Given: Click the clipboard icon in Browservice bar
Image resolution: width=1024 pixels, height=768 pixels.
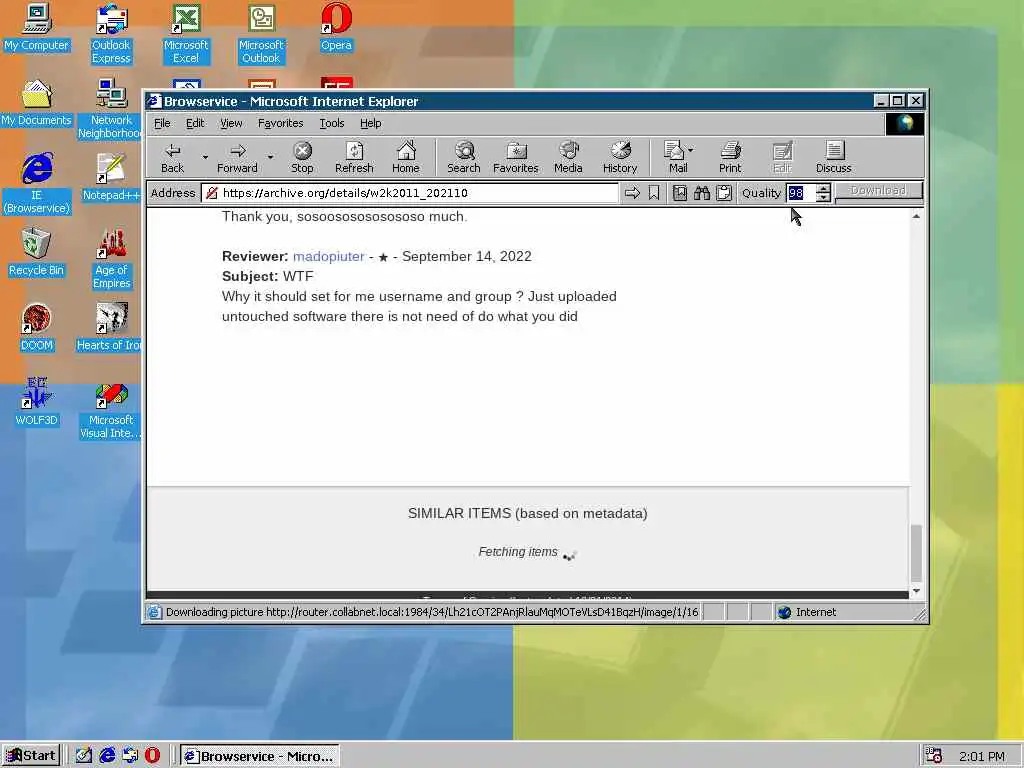Looking at the screenshot, I should tap(724, 193).
